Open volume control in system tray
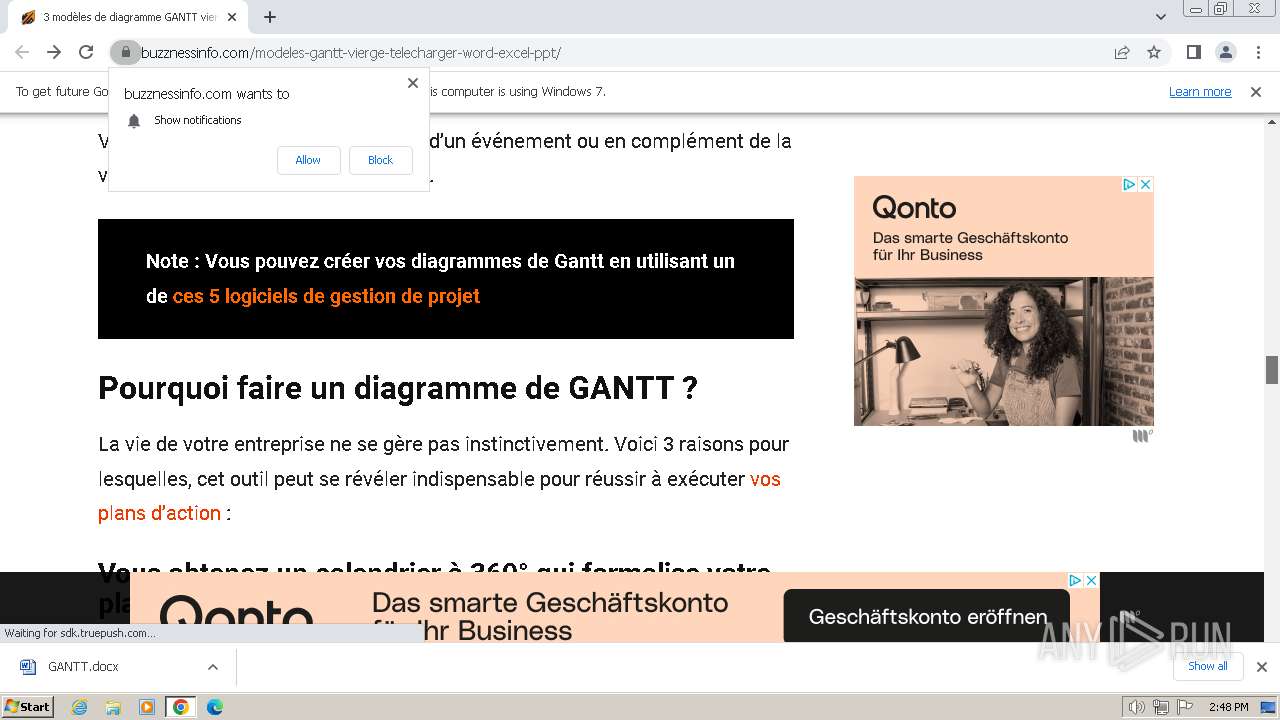 point(1136,707)
